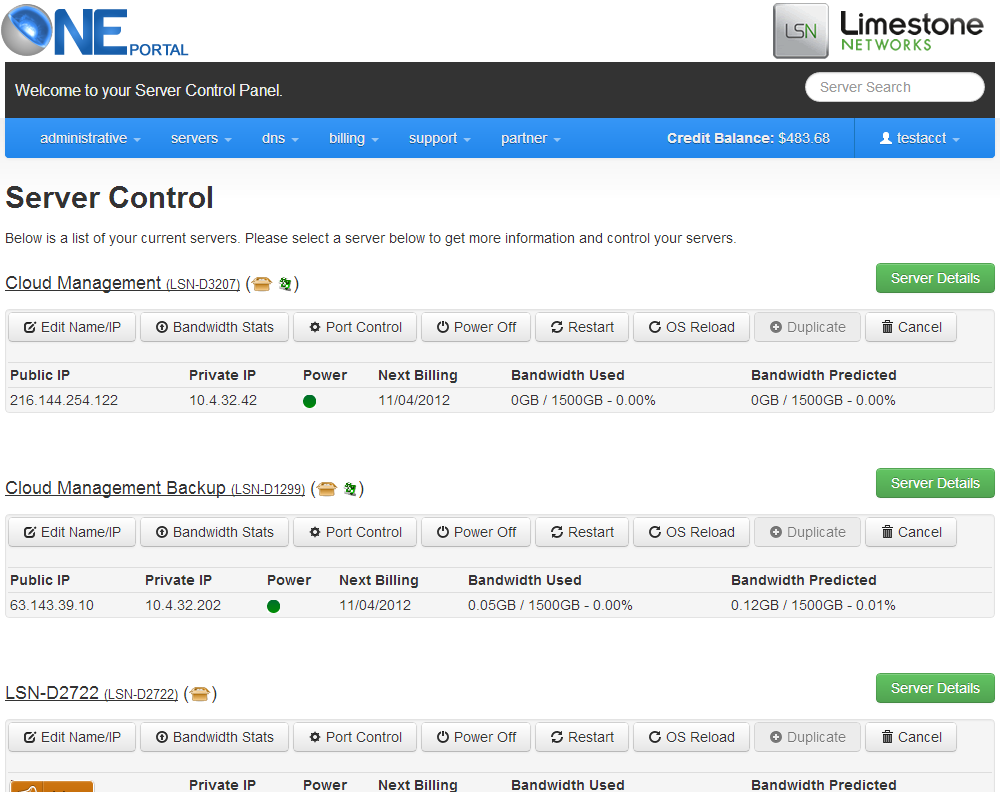Cancel server LSN-D2722
This screenshot has width=1000, height=792.
click(x=911, y=737)
